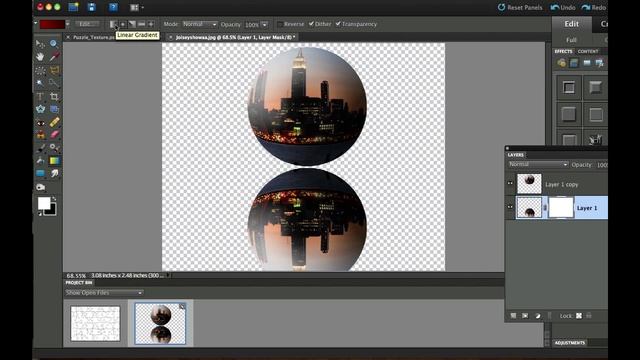Select the Hand tool
640x360 pixels.
click(x=40, y=57)
